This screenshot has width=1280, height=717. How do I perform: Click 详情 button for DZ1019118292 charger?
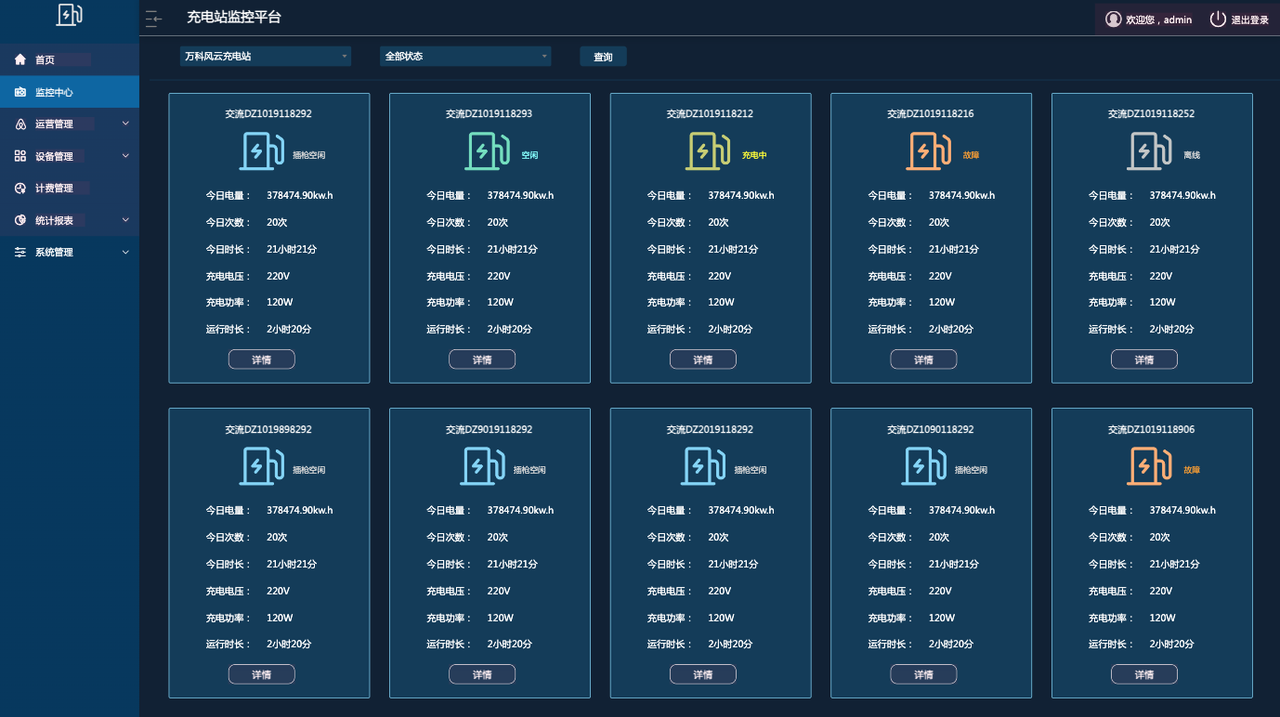point(262,359)
